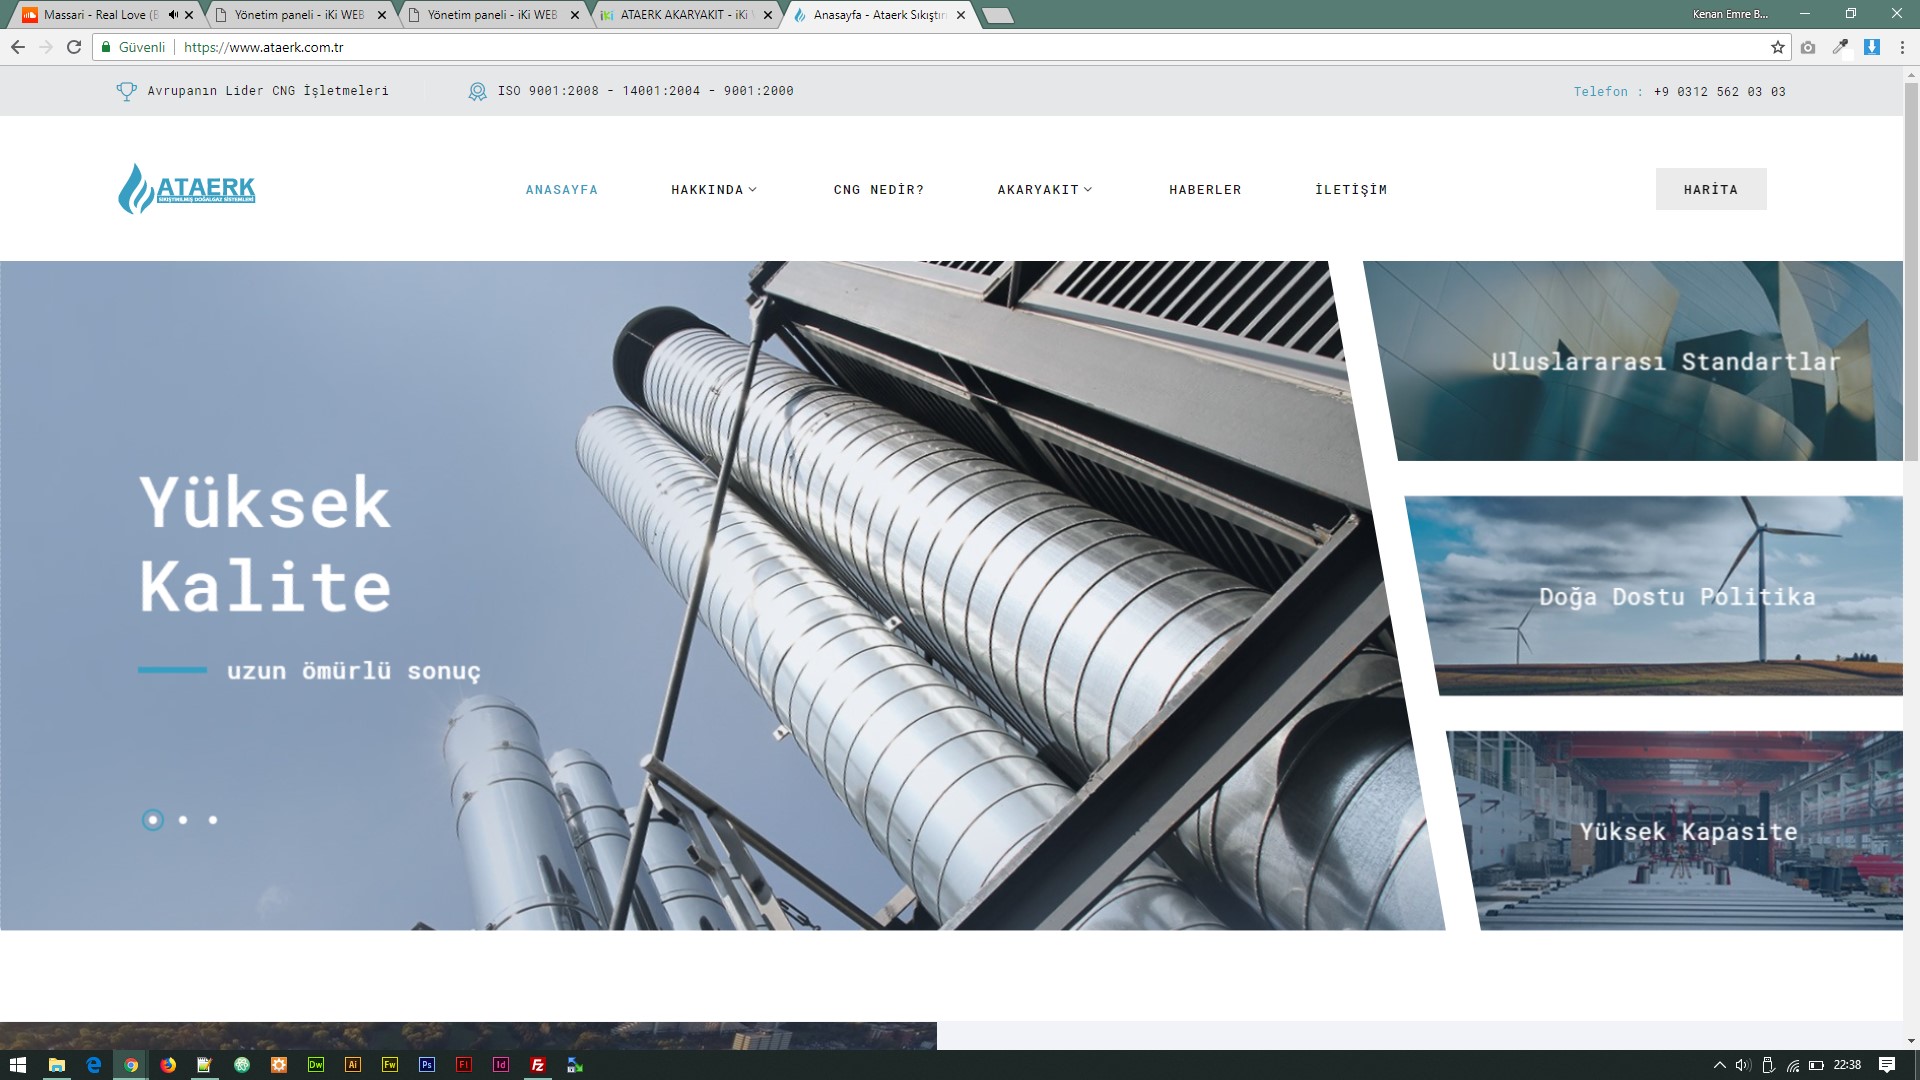Open the Doğa Dostu Politika banner
This screenshot has height=1080, width=1920.
(1660, 596)
